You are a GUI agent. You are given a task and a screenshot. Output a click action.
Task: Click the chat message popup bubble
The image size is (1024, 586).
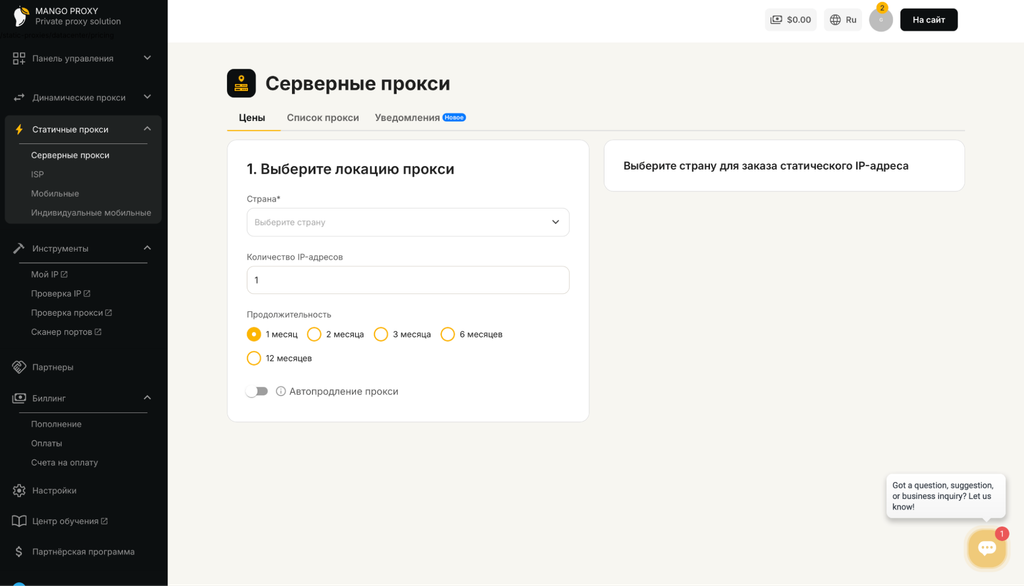[946, 496]
